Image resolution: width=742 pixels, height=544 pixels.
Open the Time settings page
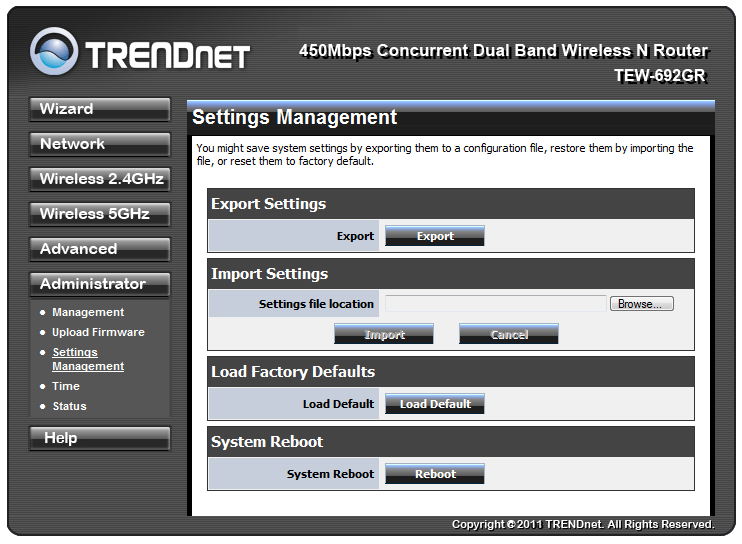pyautogui.click(x=66, y=386)
